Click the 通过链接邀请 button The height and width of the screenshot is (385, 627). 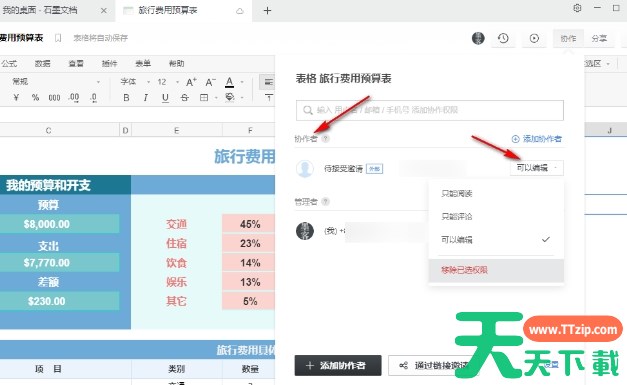coord(433,365)
